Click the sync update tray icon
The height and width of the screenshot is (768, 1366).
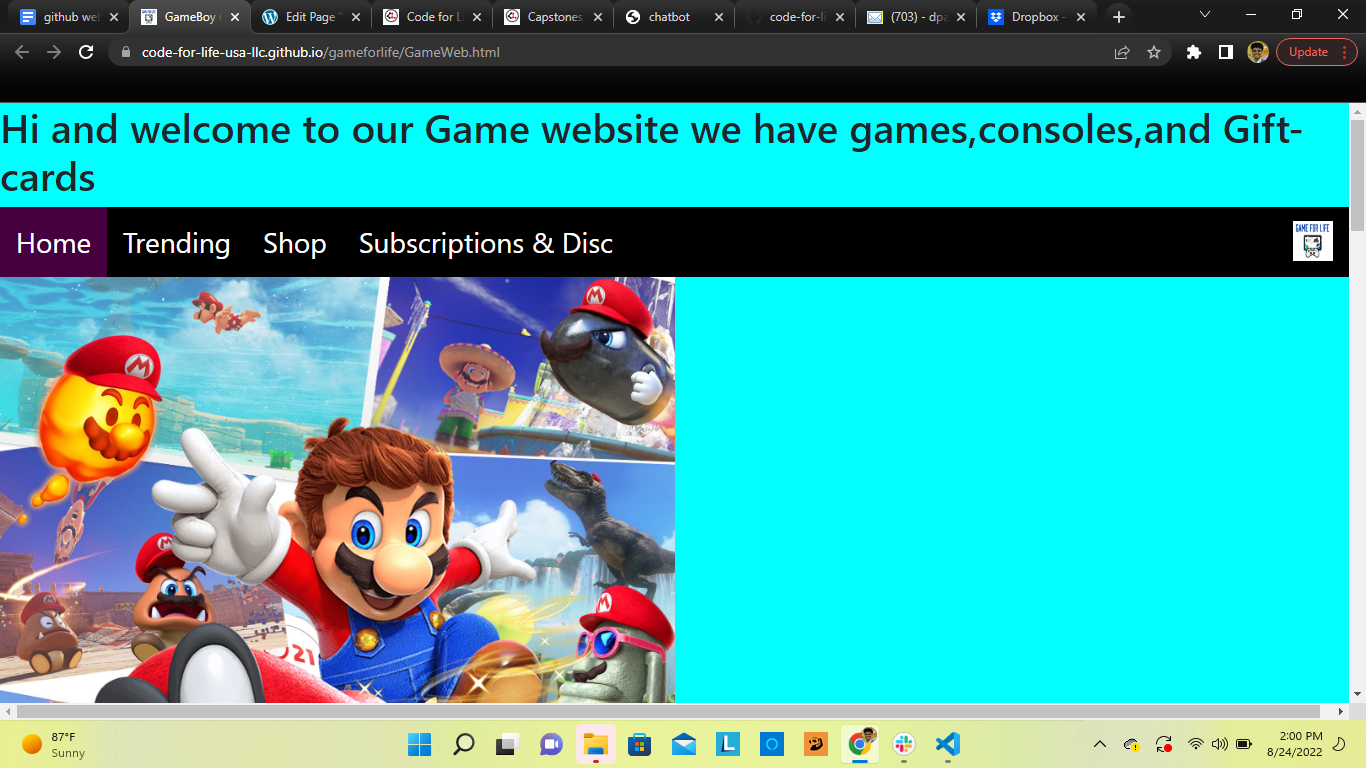[x=1163, y=744]
